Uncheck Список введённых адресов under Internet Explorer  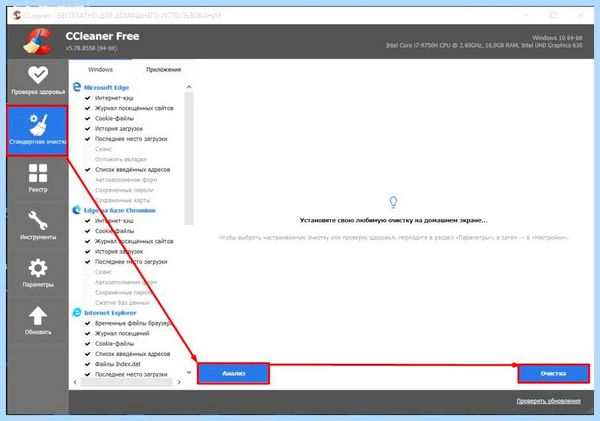(88, 354)
